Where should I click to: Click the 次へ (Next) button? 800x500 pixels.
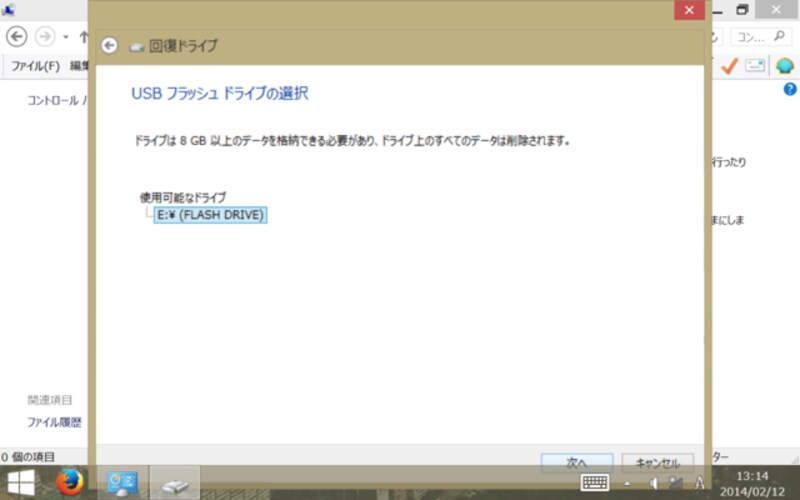click(x=577, y=462)
